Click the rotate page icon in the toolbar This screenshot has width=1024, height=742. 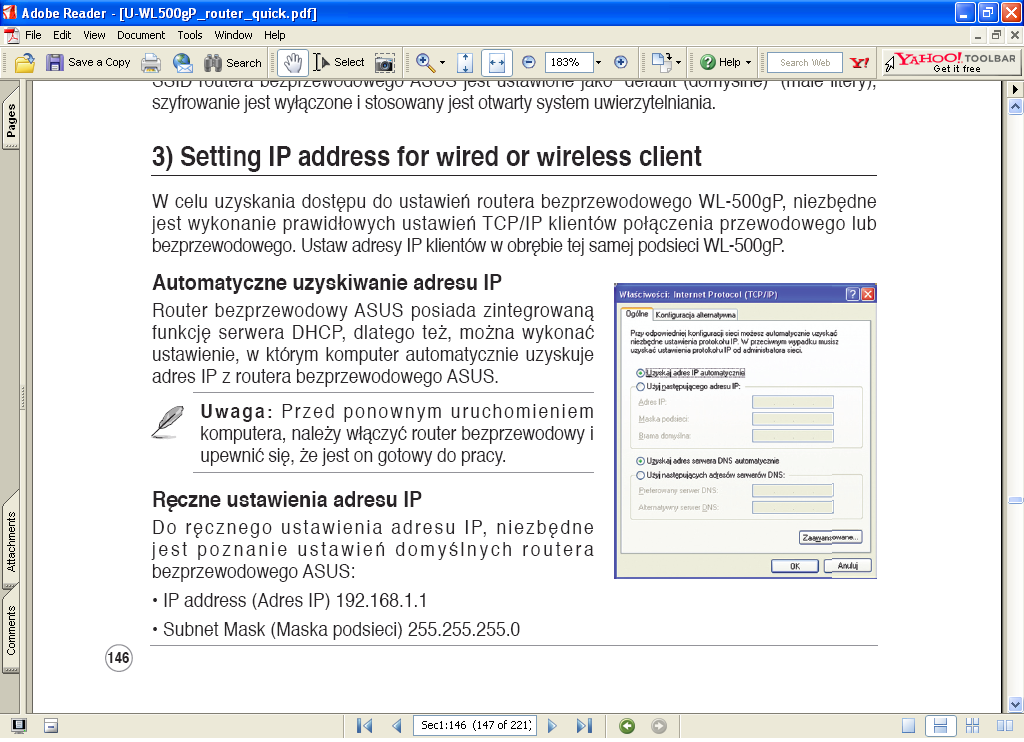click(661, 63)
